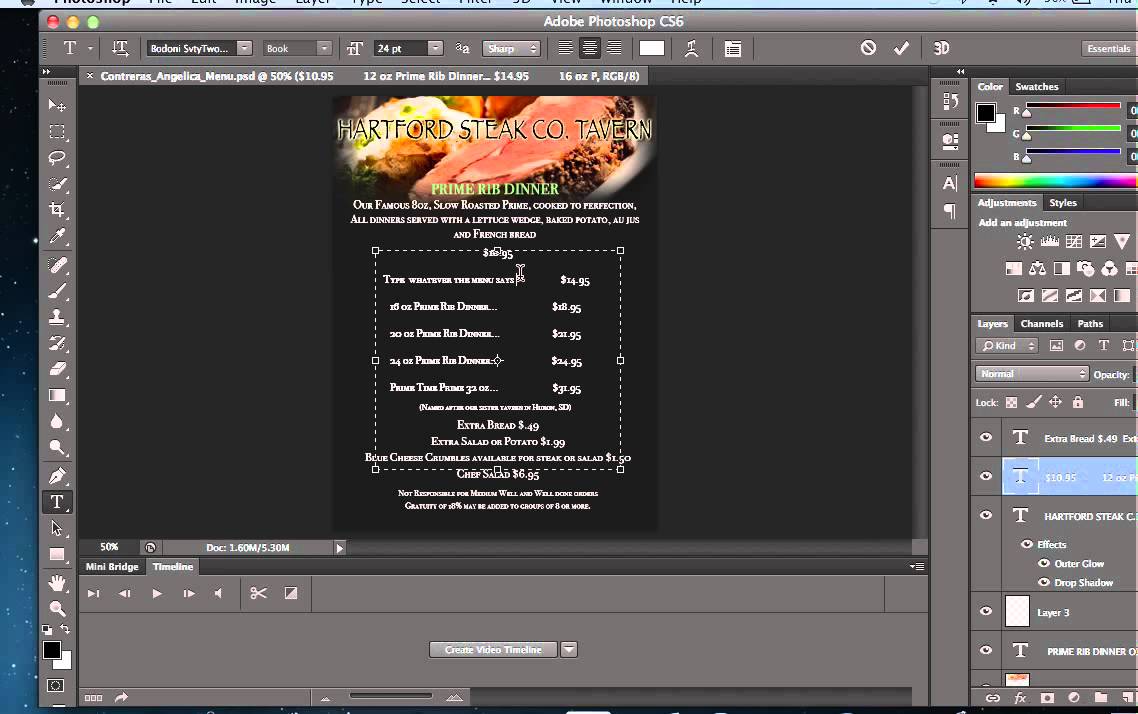Open the Character and Paragraph panels toggle

coord(733,49)
